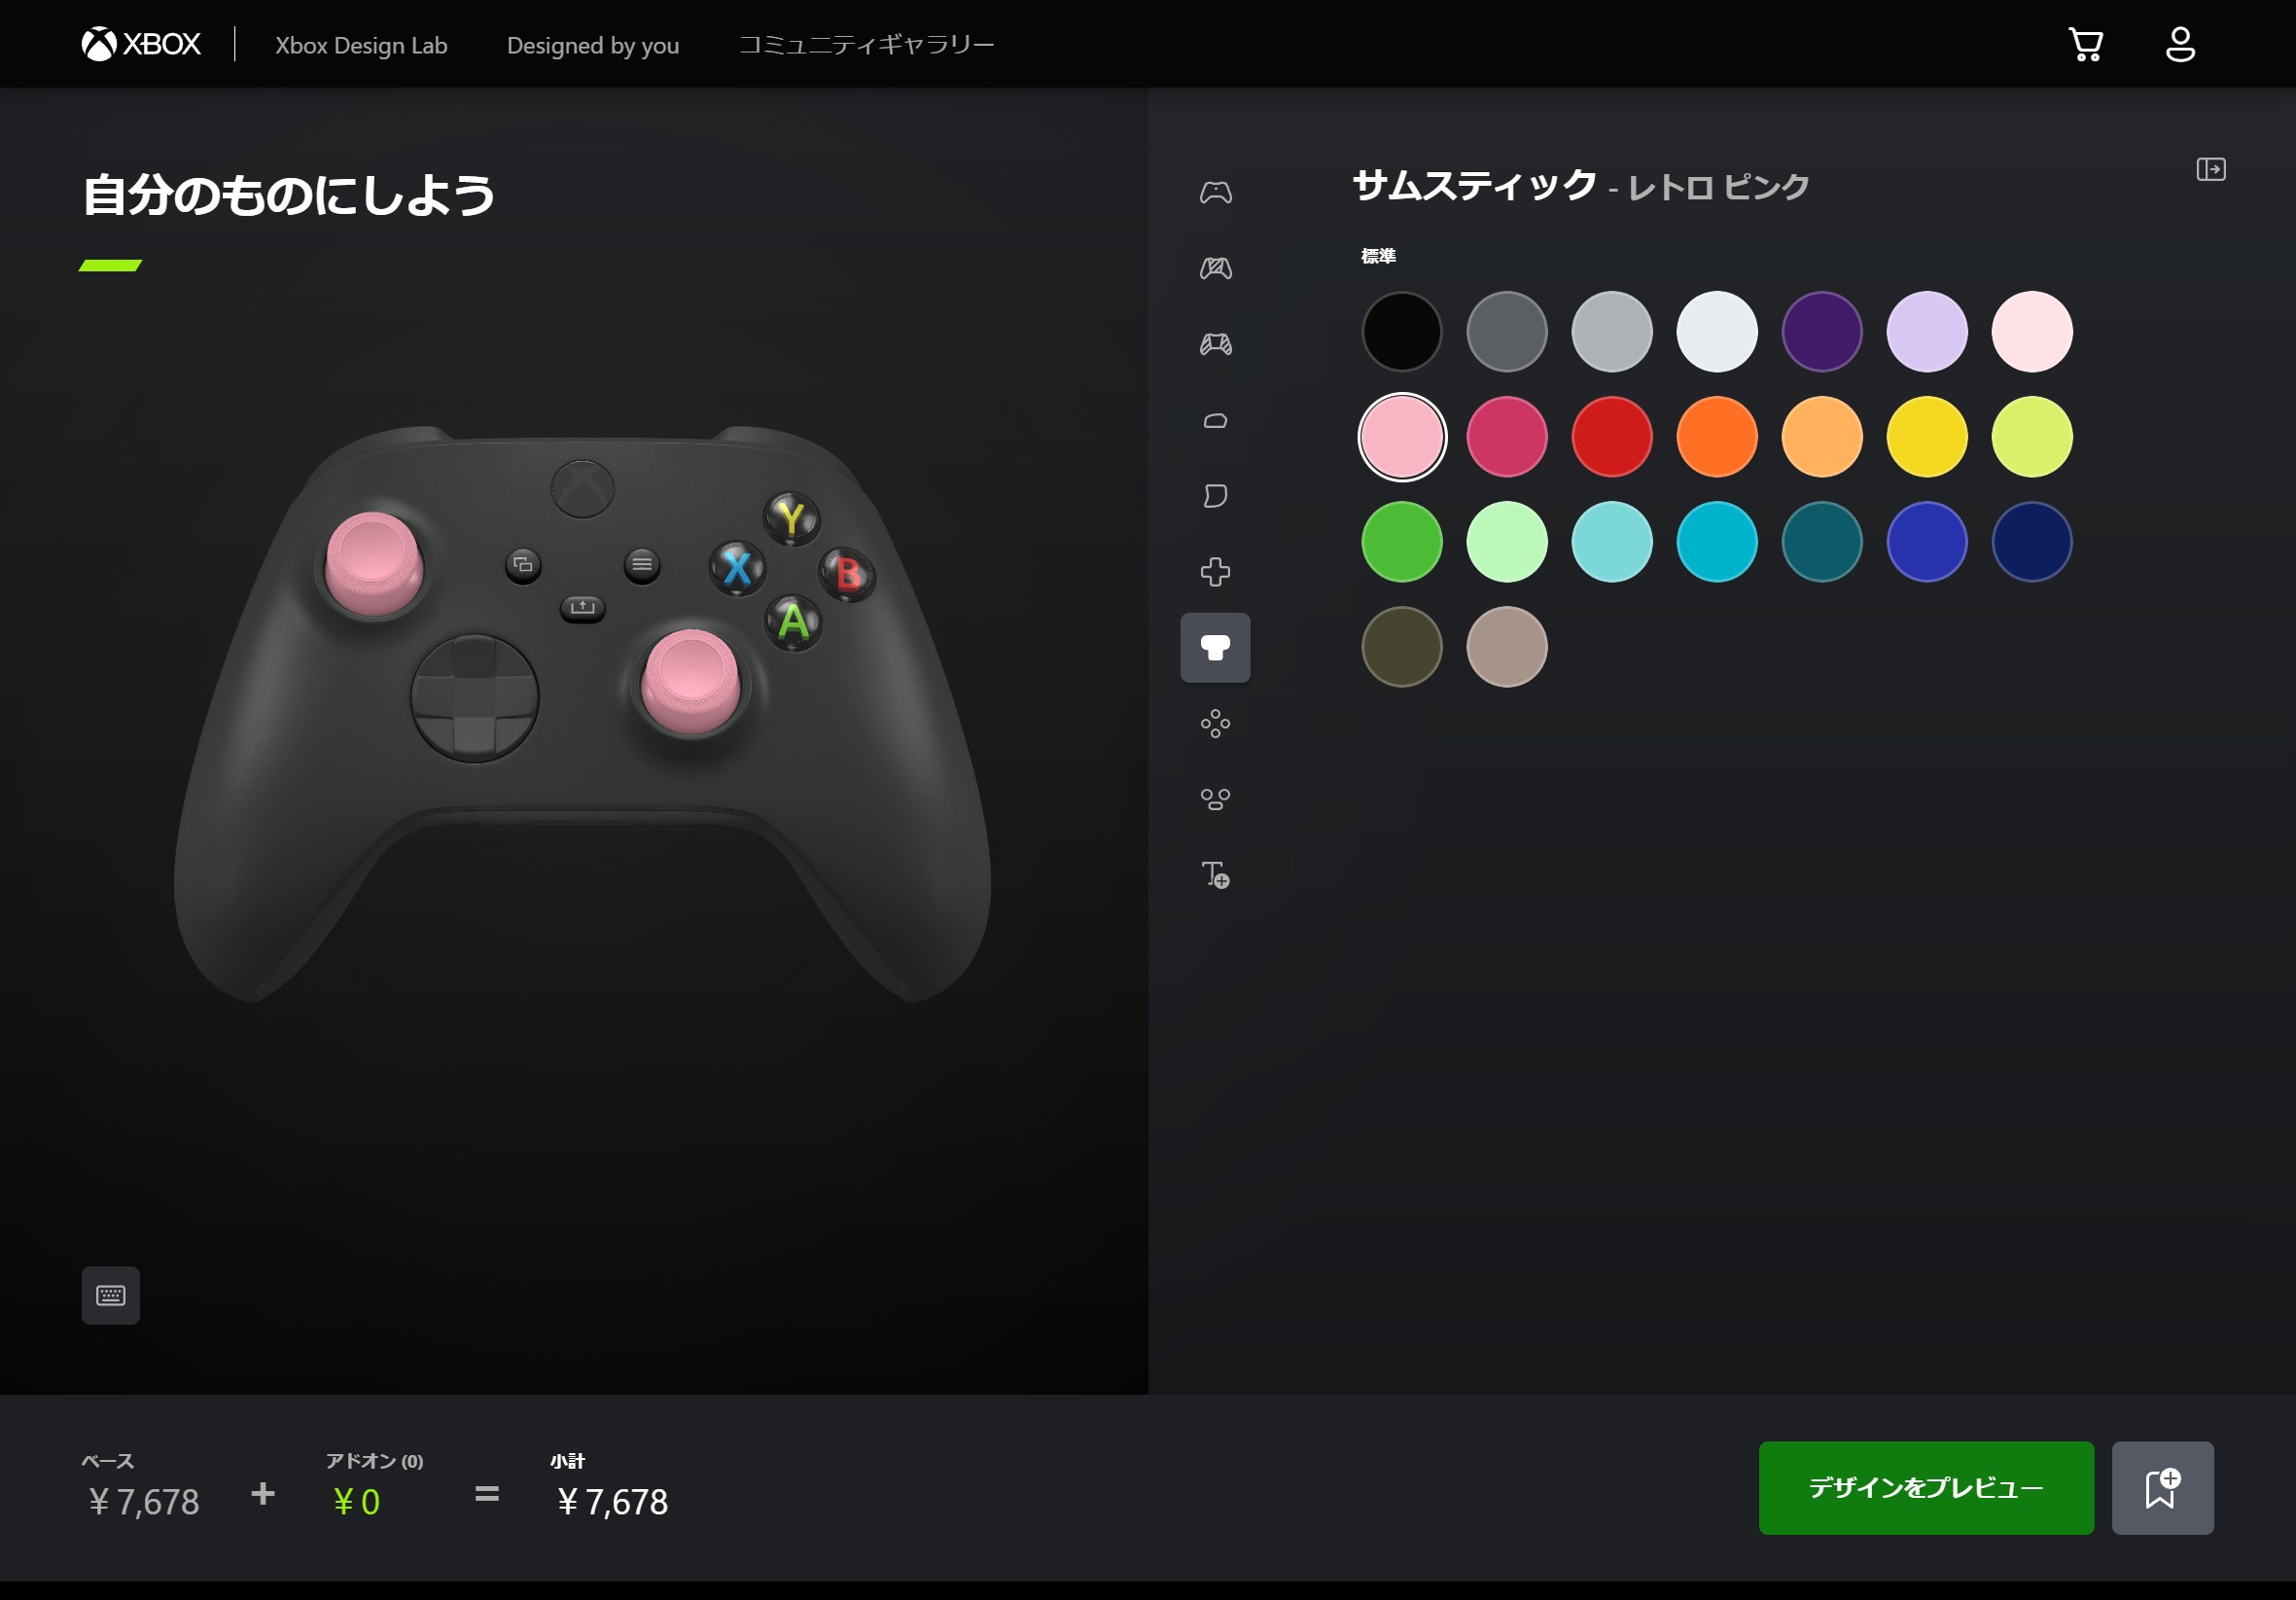Choose the dark navy blue swatch
Image resolution: width=2296 pixels, height=1600 pixels.
tap(2032, 542)
